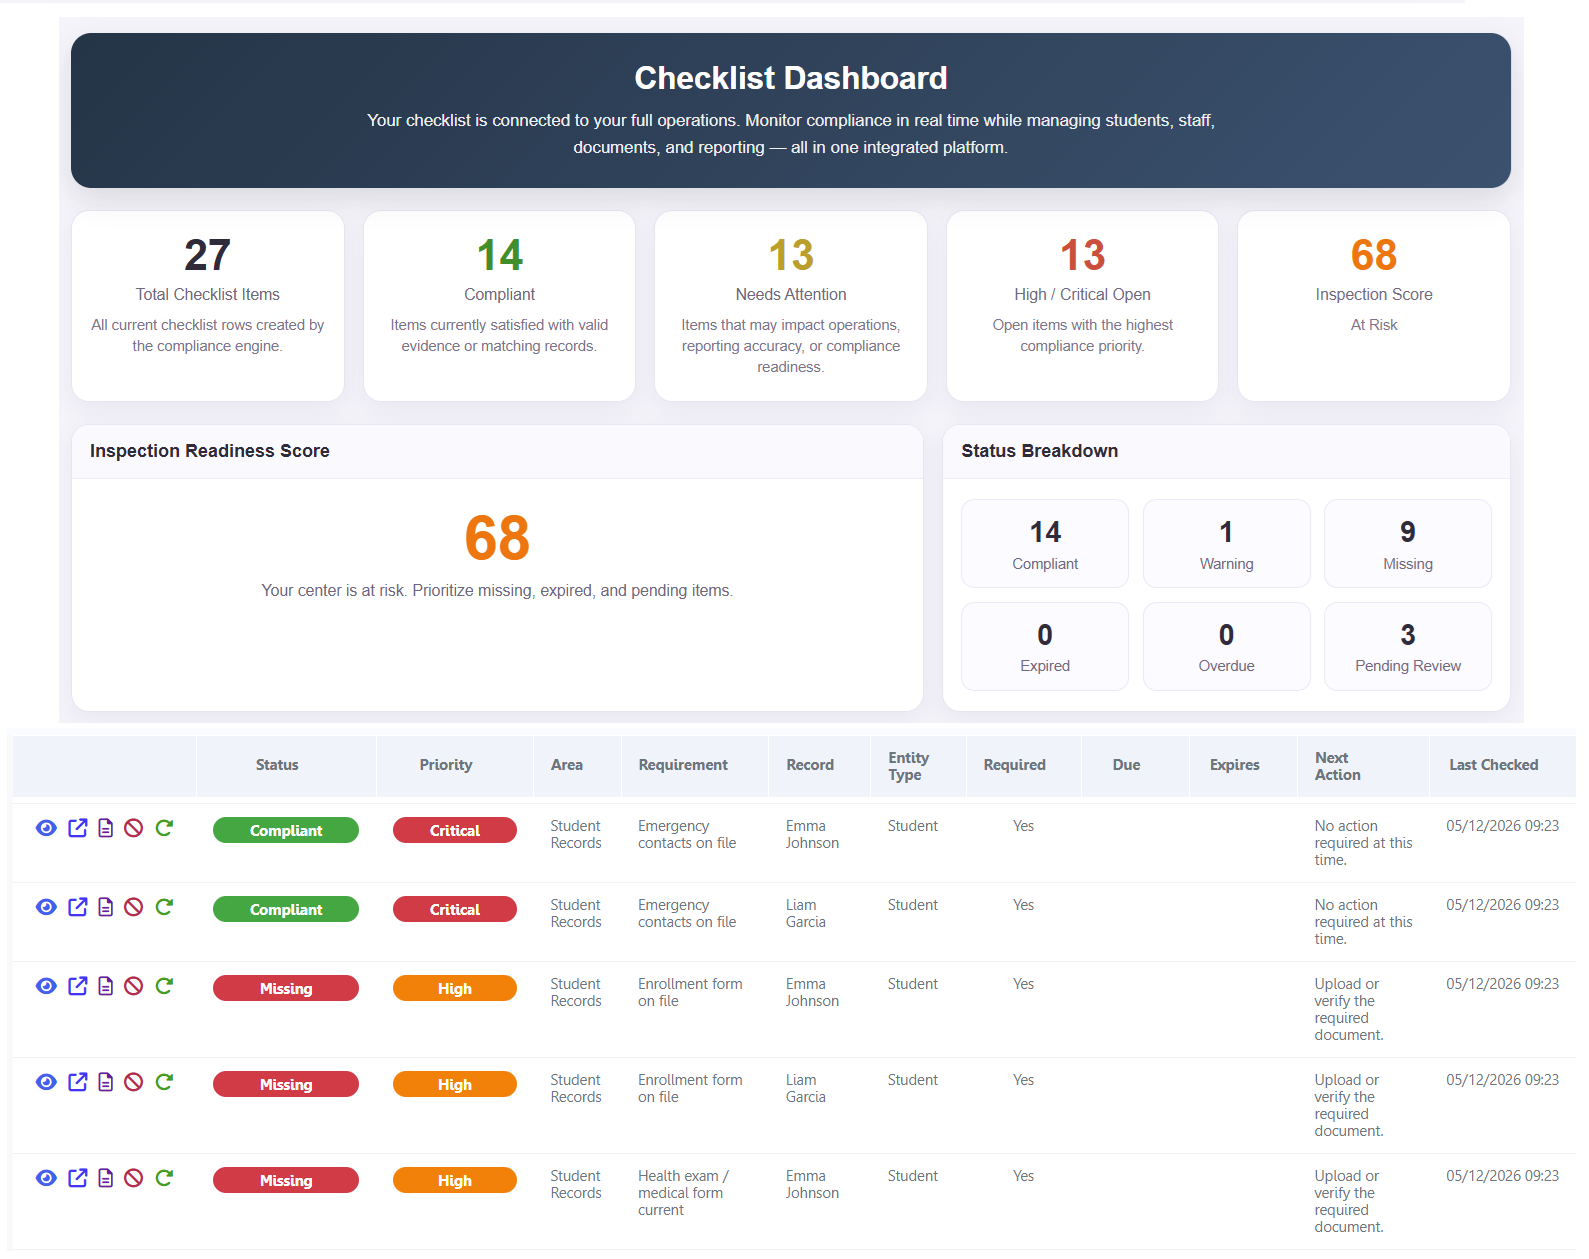Click the ban icon on Liam Garcia's Enrollment form row
Screen dimensions: 1589x1259
tap(133, 1082)
